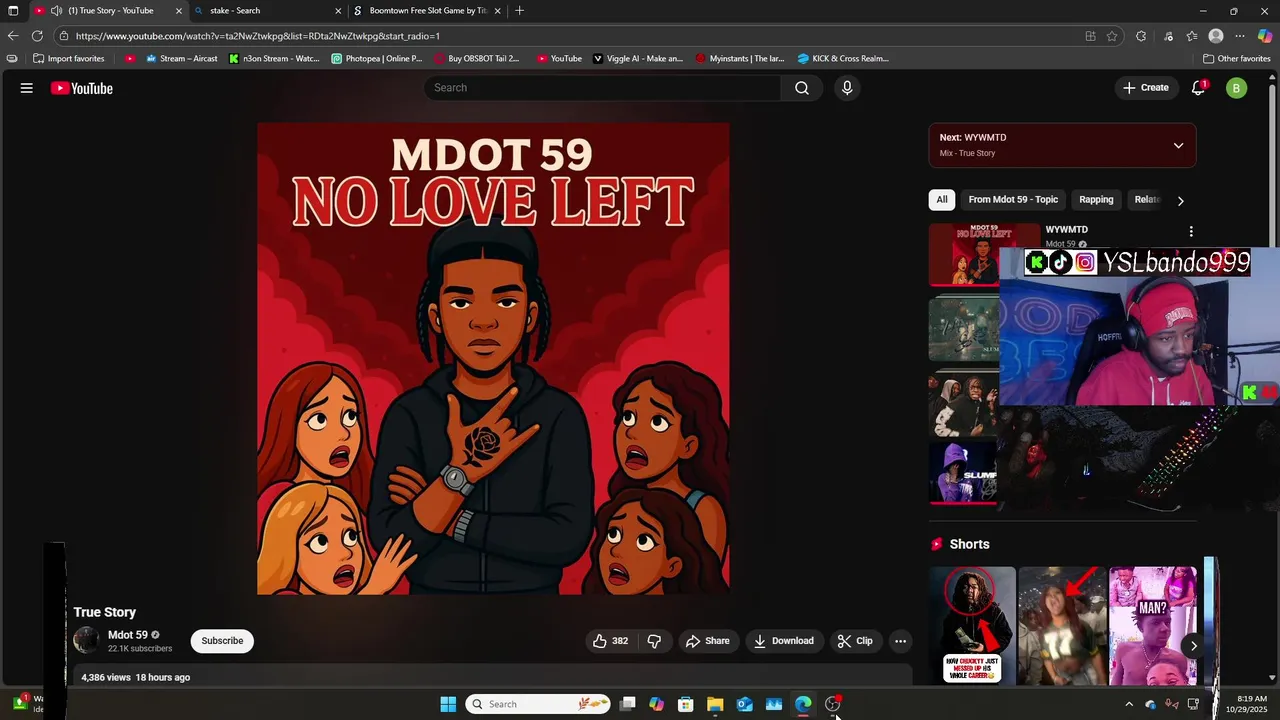The width and height of the screenshot is (1280, 720).
Task: Like the True Story video
Action: (611, 641)
